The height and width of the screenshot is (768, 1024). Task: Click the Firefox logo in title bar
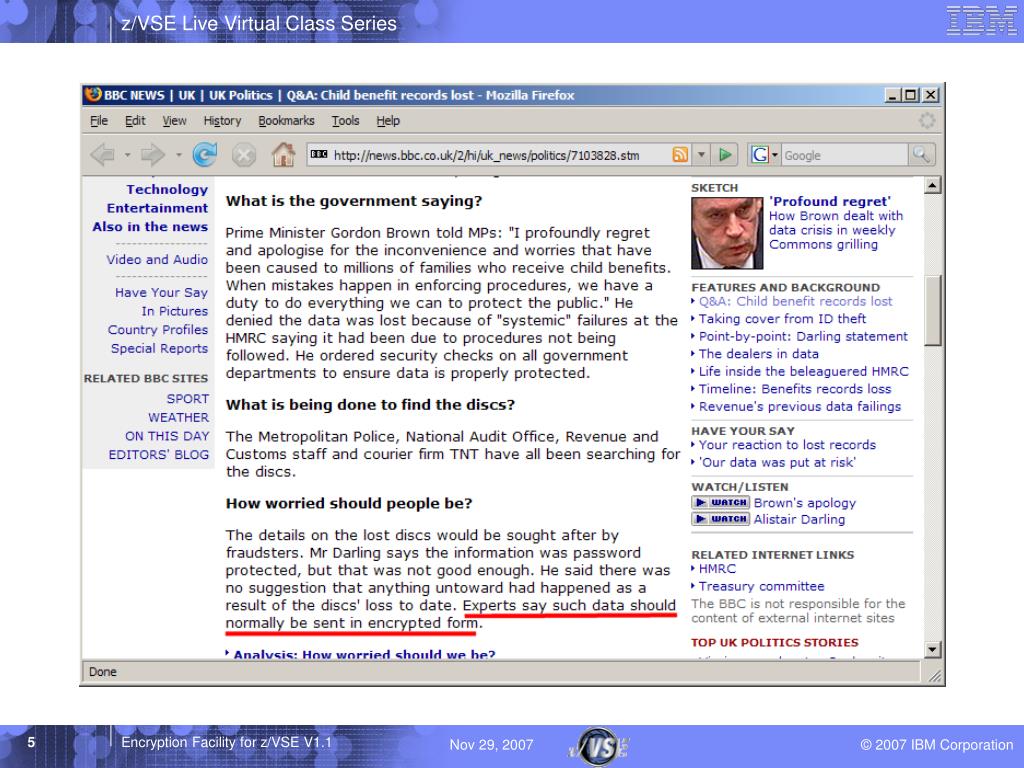click(x=93, y=95)
